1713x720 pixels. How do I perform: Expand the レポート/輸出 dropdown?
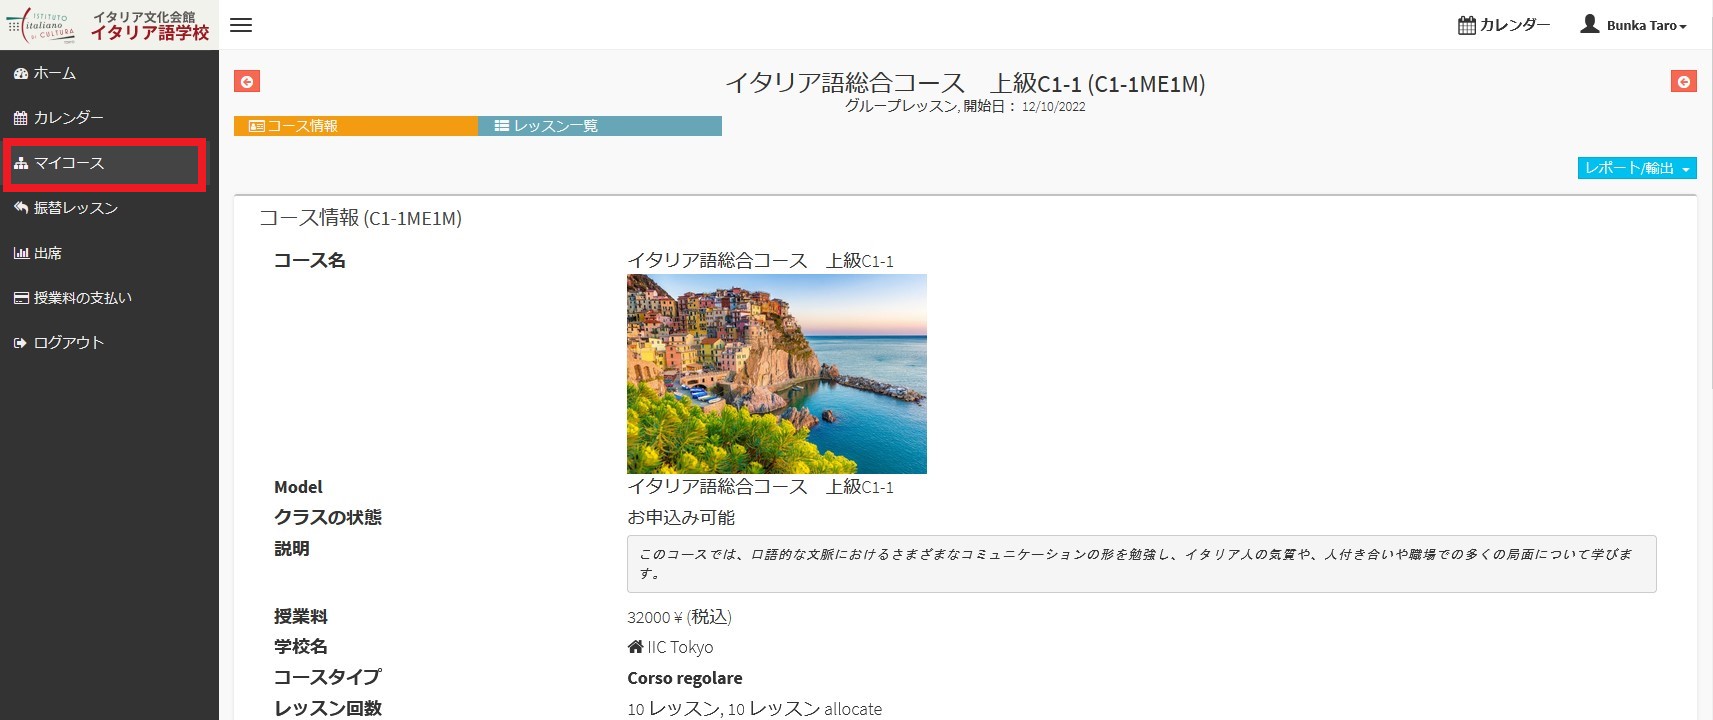(x=1636, y=168)
